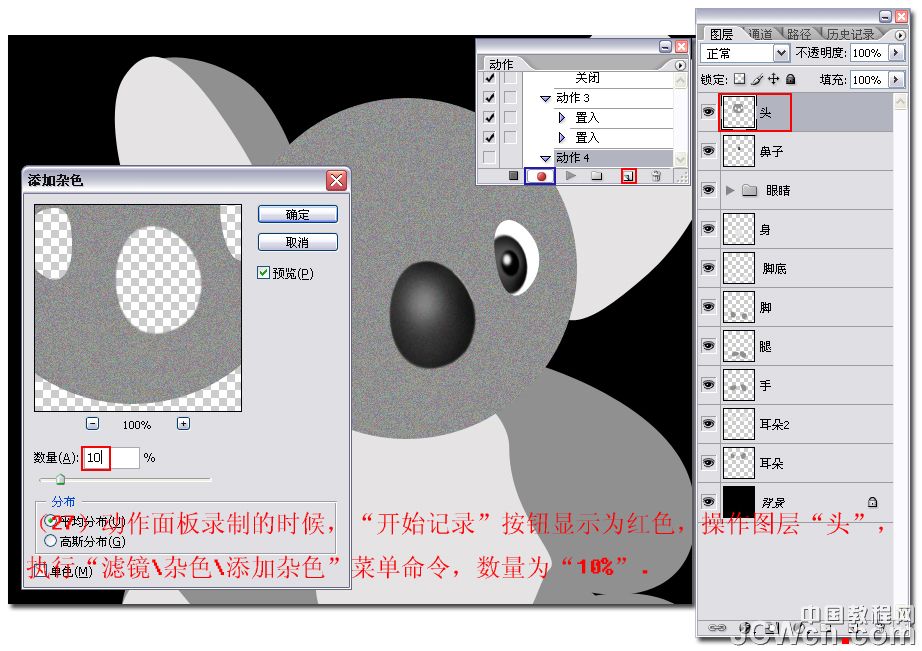Open the 不透明度 slider arrow
Screen dimensions: 922x651
[x=896, y=53]
